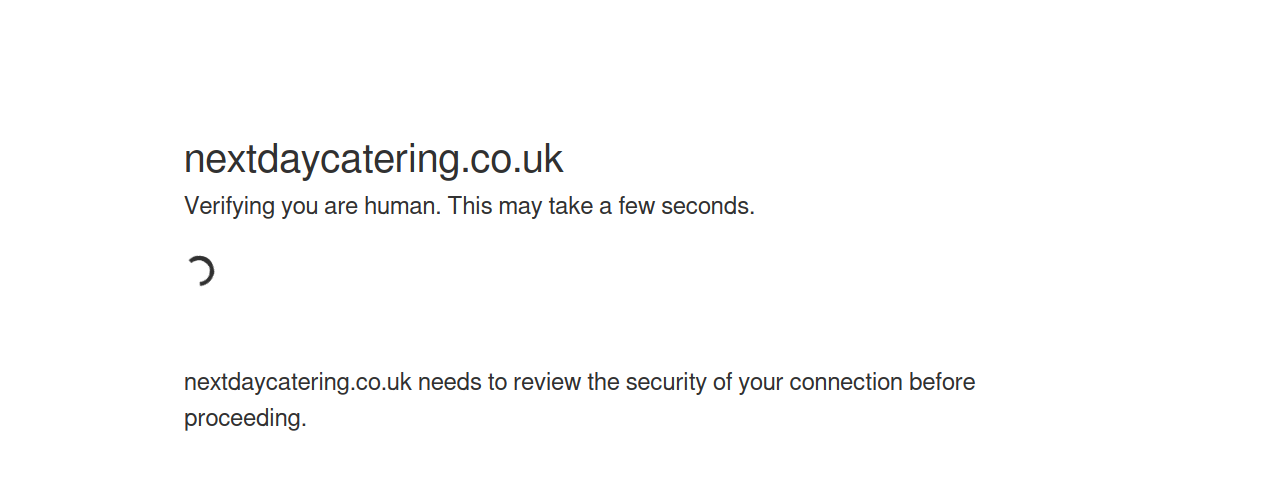Click the "This may take a few seconds." sentence
Viewport: 1280px width, 480px height.
click(602, 207)
